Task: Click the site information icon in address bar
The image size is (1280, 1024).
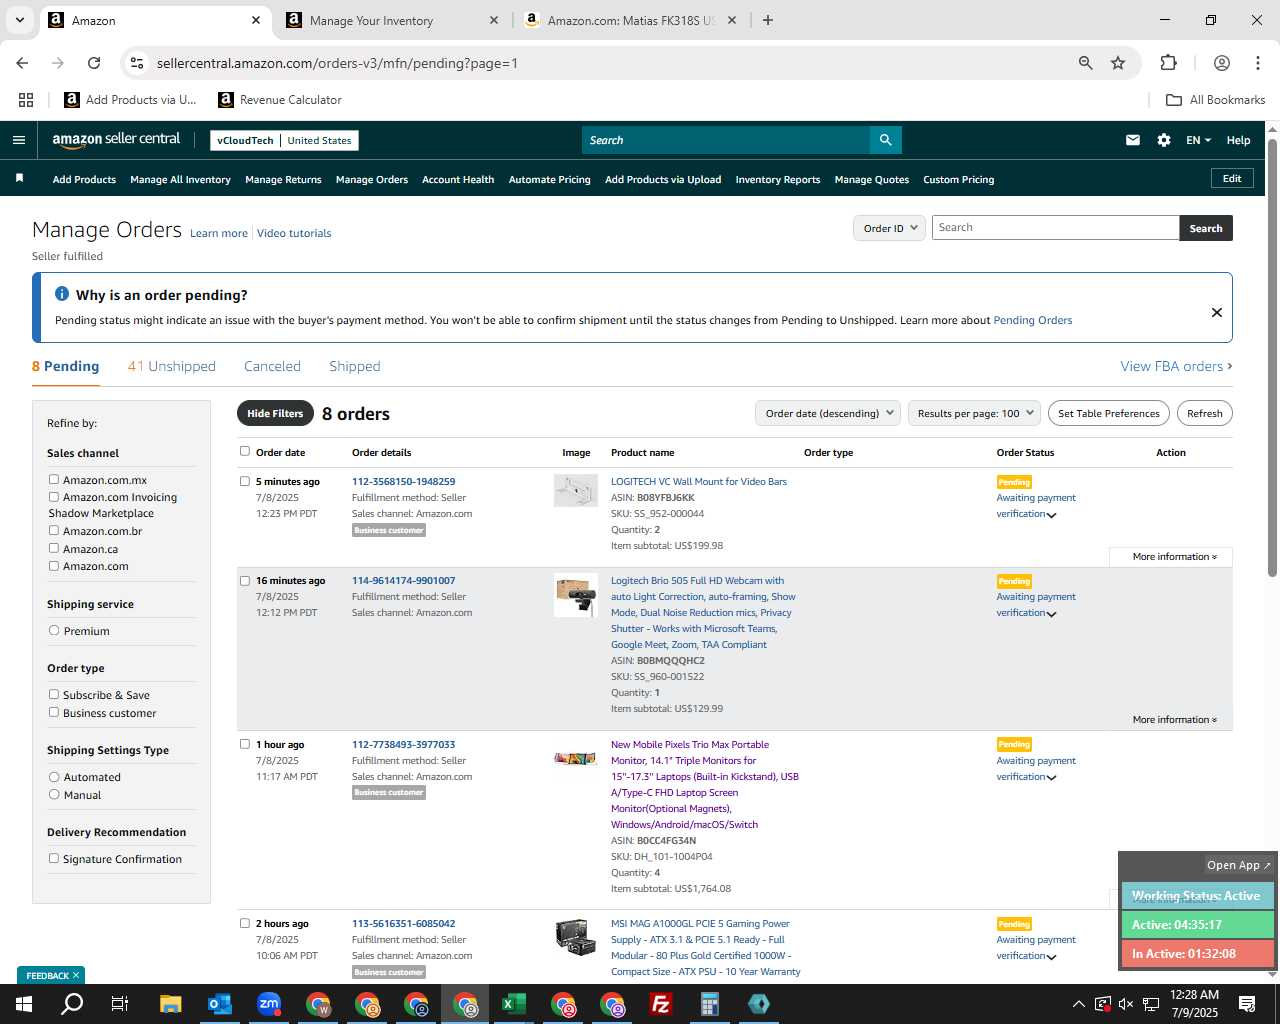Action: [137, 63]
